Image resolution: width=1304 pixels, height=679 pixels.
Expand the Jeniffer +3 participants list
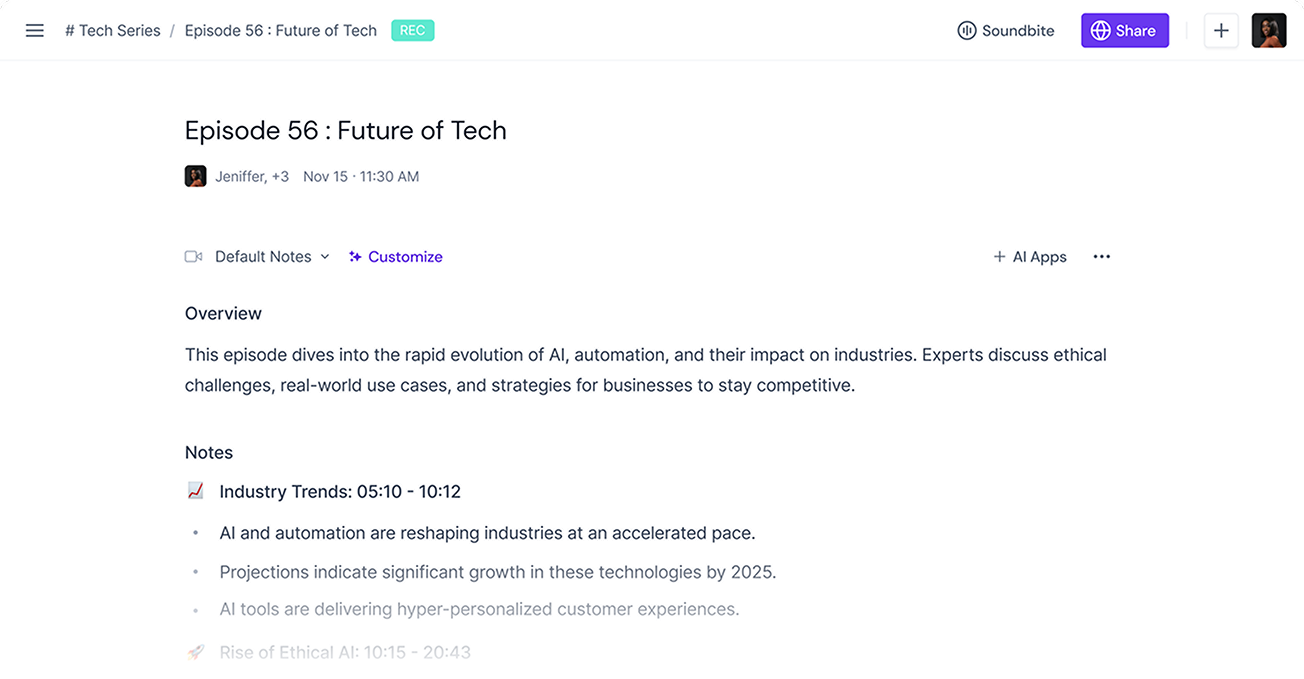[x=251, y=176]
